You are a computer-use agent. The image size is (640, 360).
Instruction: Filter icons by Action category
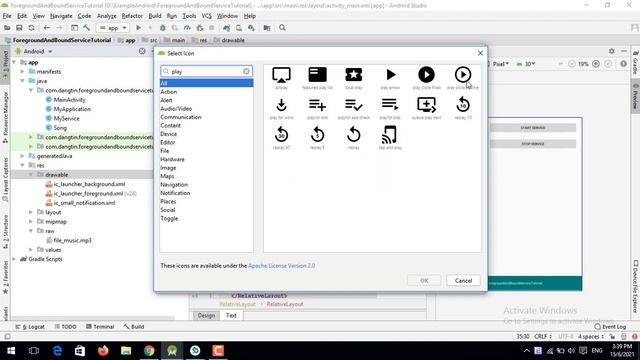tap(169, 92)
